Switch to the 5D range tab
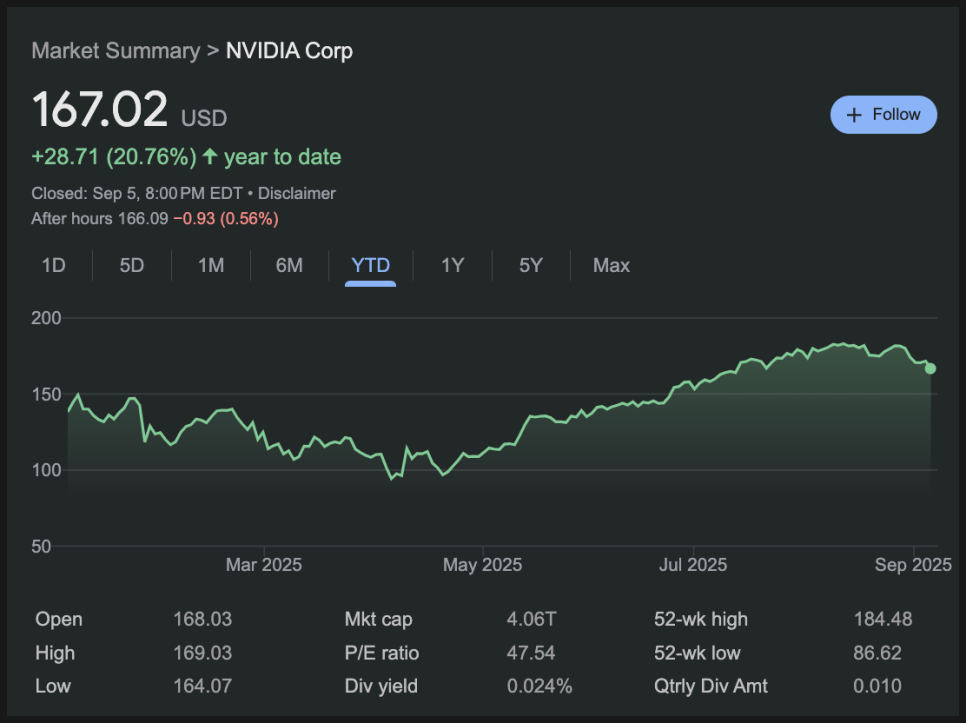966x723 pixels. 132,265
